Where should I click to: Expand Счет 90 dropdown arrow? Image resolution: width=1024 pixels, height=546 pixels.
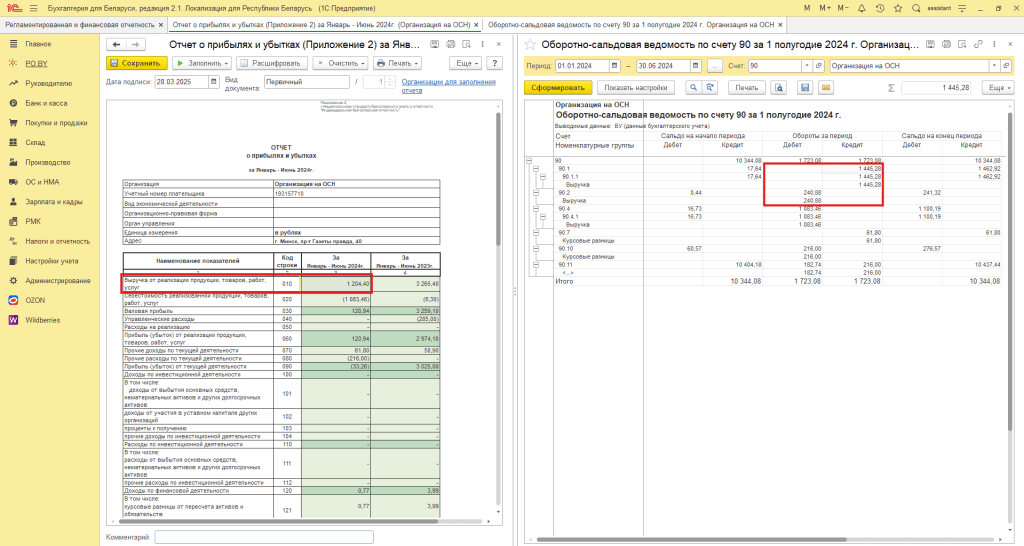[807, 66]
